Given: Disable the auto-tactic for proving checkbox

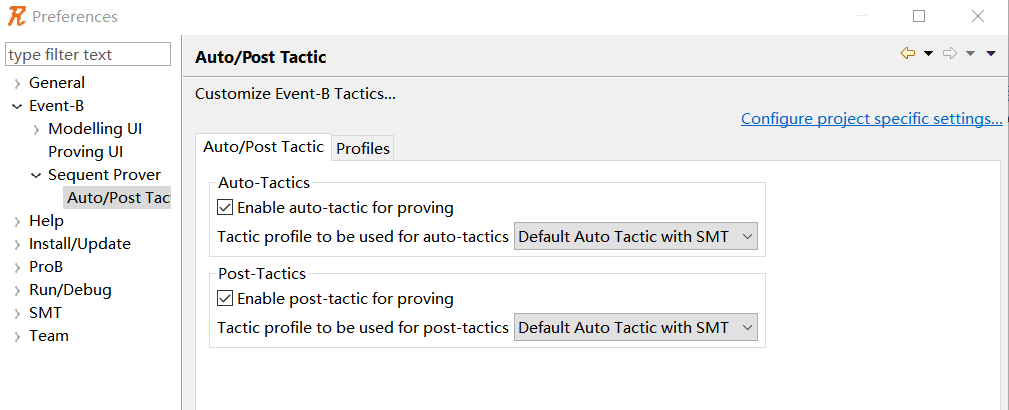Looking at the screenshot, I should click(x=225, y=207).
